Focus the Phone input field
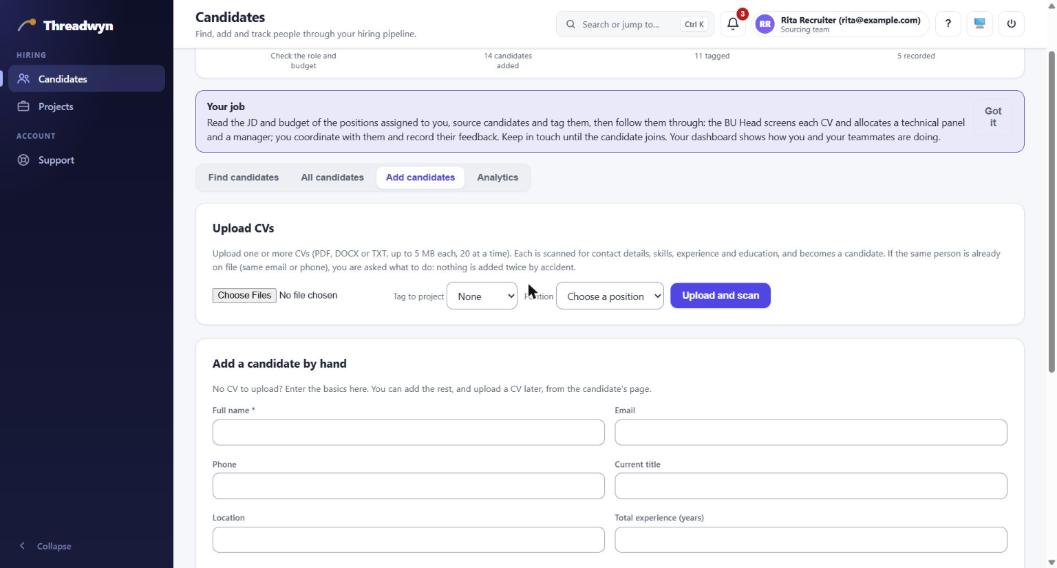 409,486
